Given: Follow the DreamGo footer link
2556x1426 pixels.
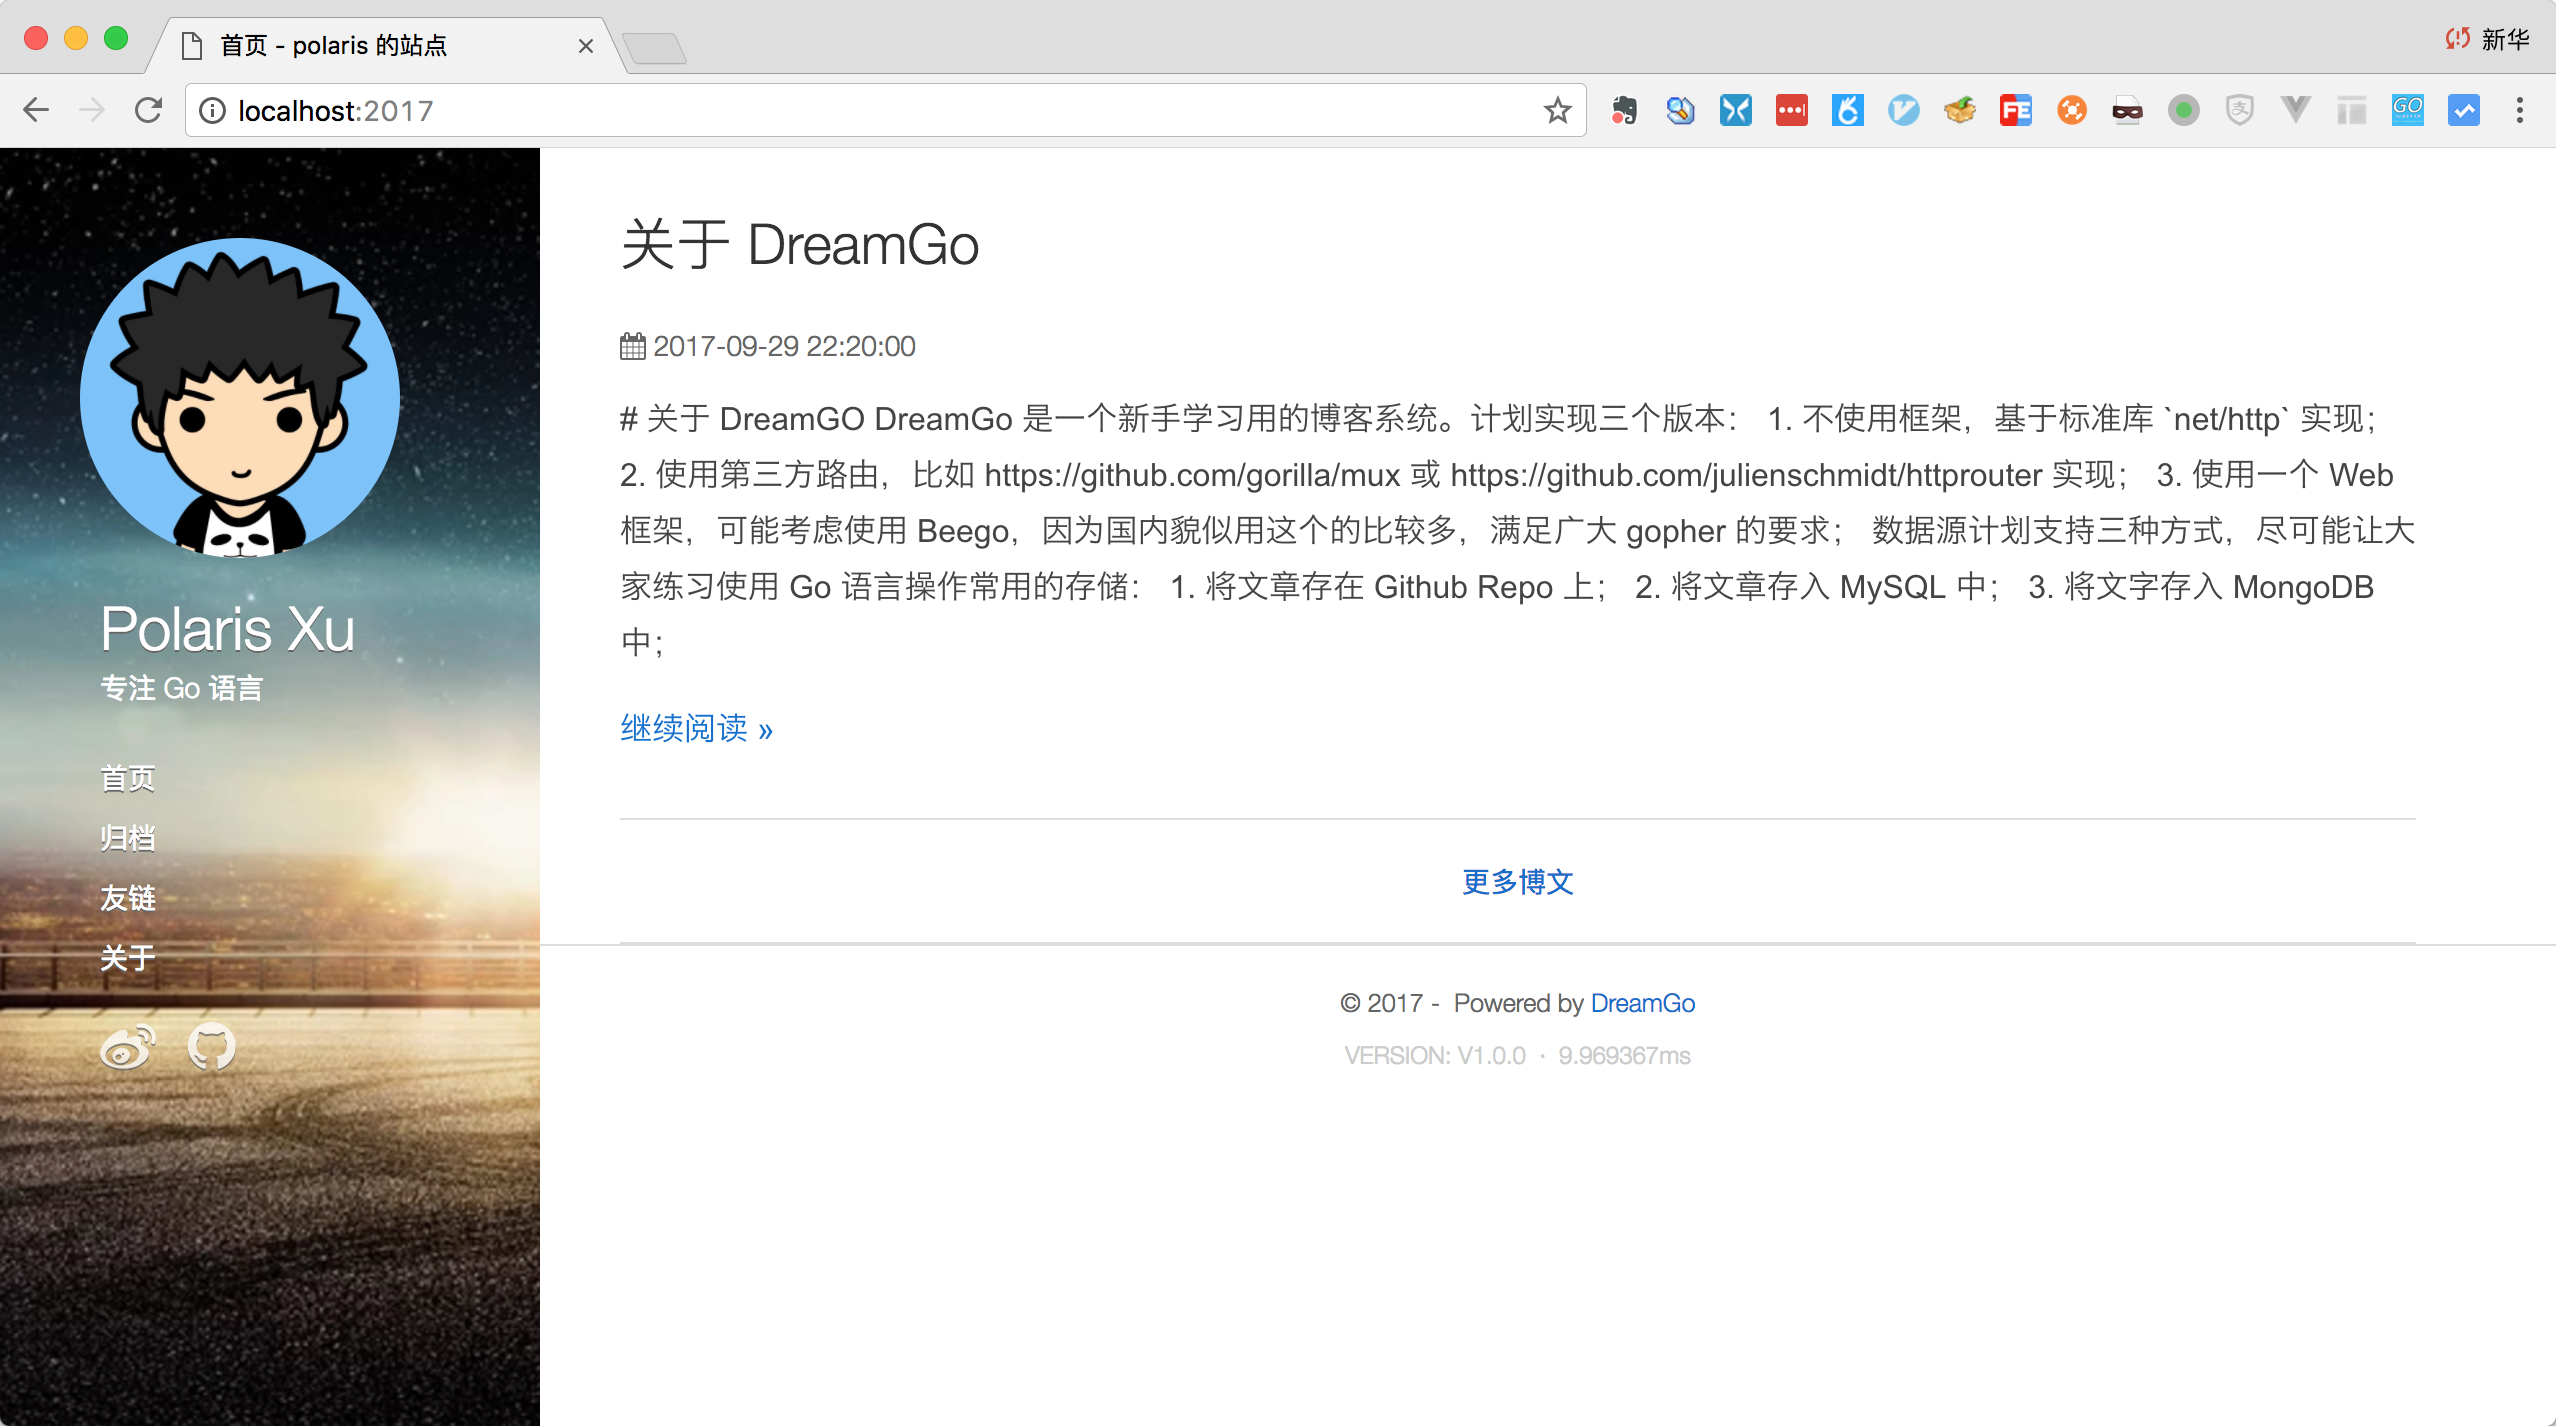Looking at the screenshot, I should tap(1642, 1003).
